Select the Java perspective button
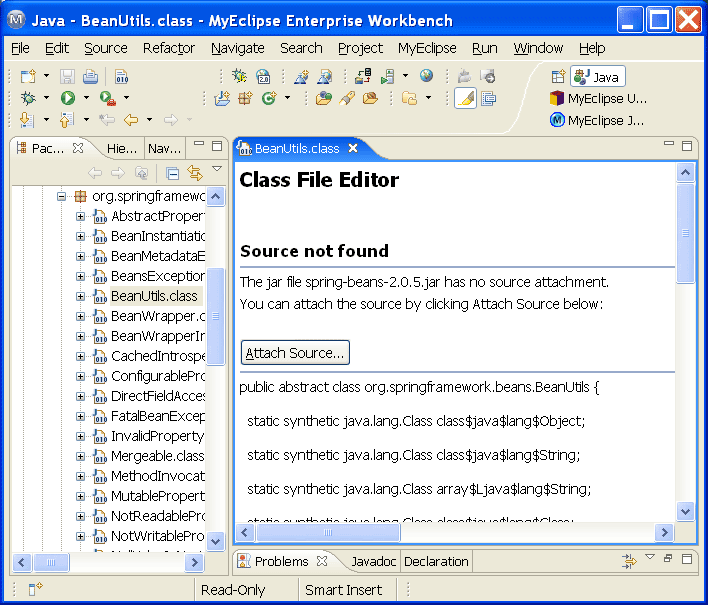Image resolution: width=708 pixels, height=605 pixels. (598, 76)
